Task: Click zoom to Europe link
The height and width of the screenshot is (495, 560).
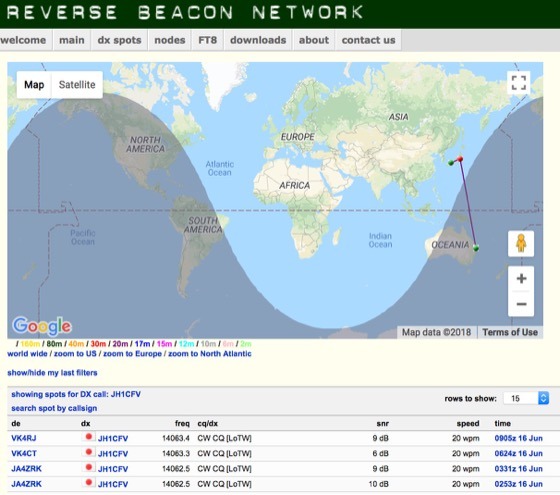Action: (132, 354)
